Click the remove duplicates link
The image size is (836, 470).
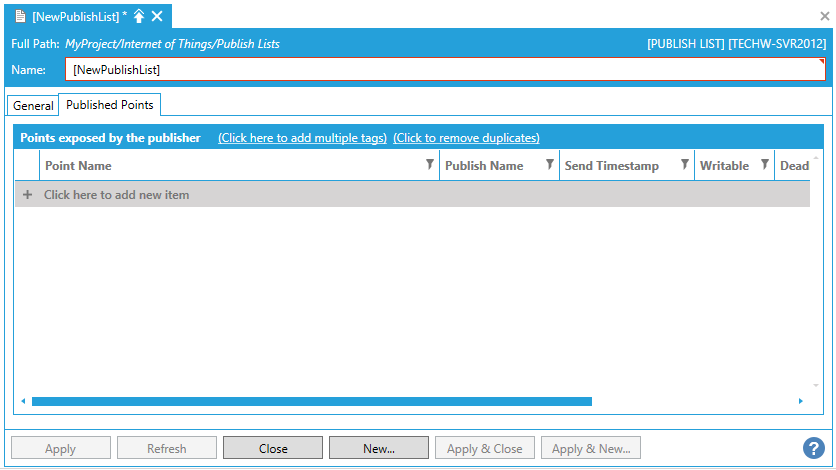click(x=466, y=138)
